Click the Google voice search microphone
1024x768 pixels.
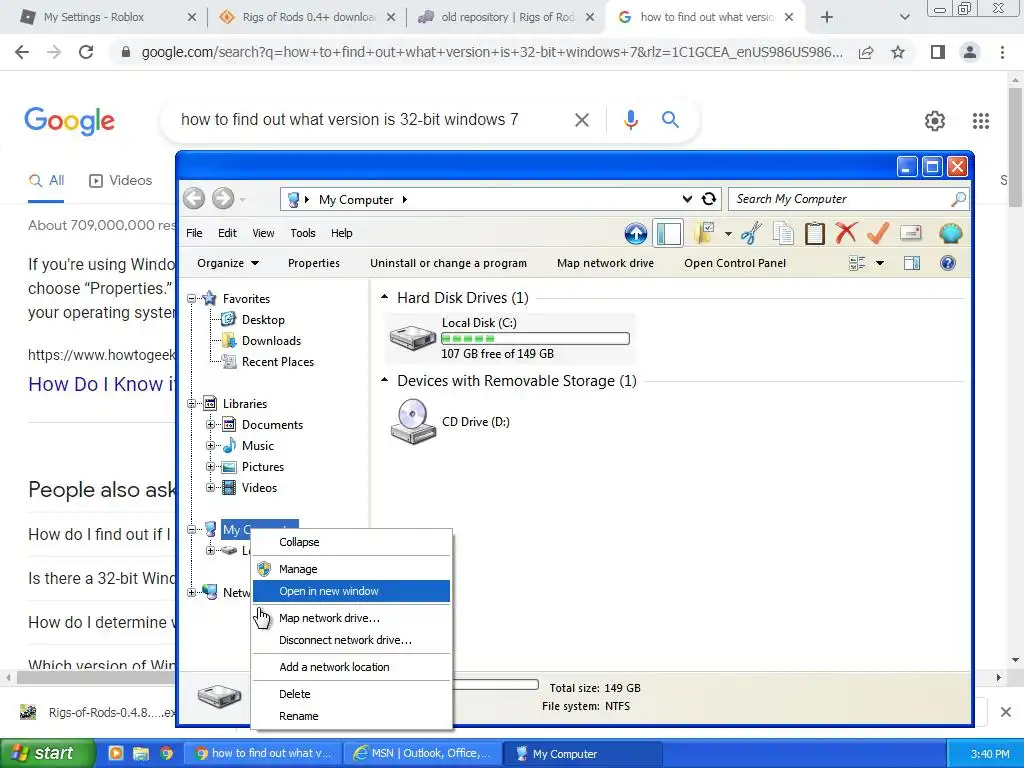pos(630,120)
